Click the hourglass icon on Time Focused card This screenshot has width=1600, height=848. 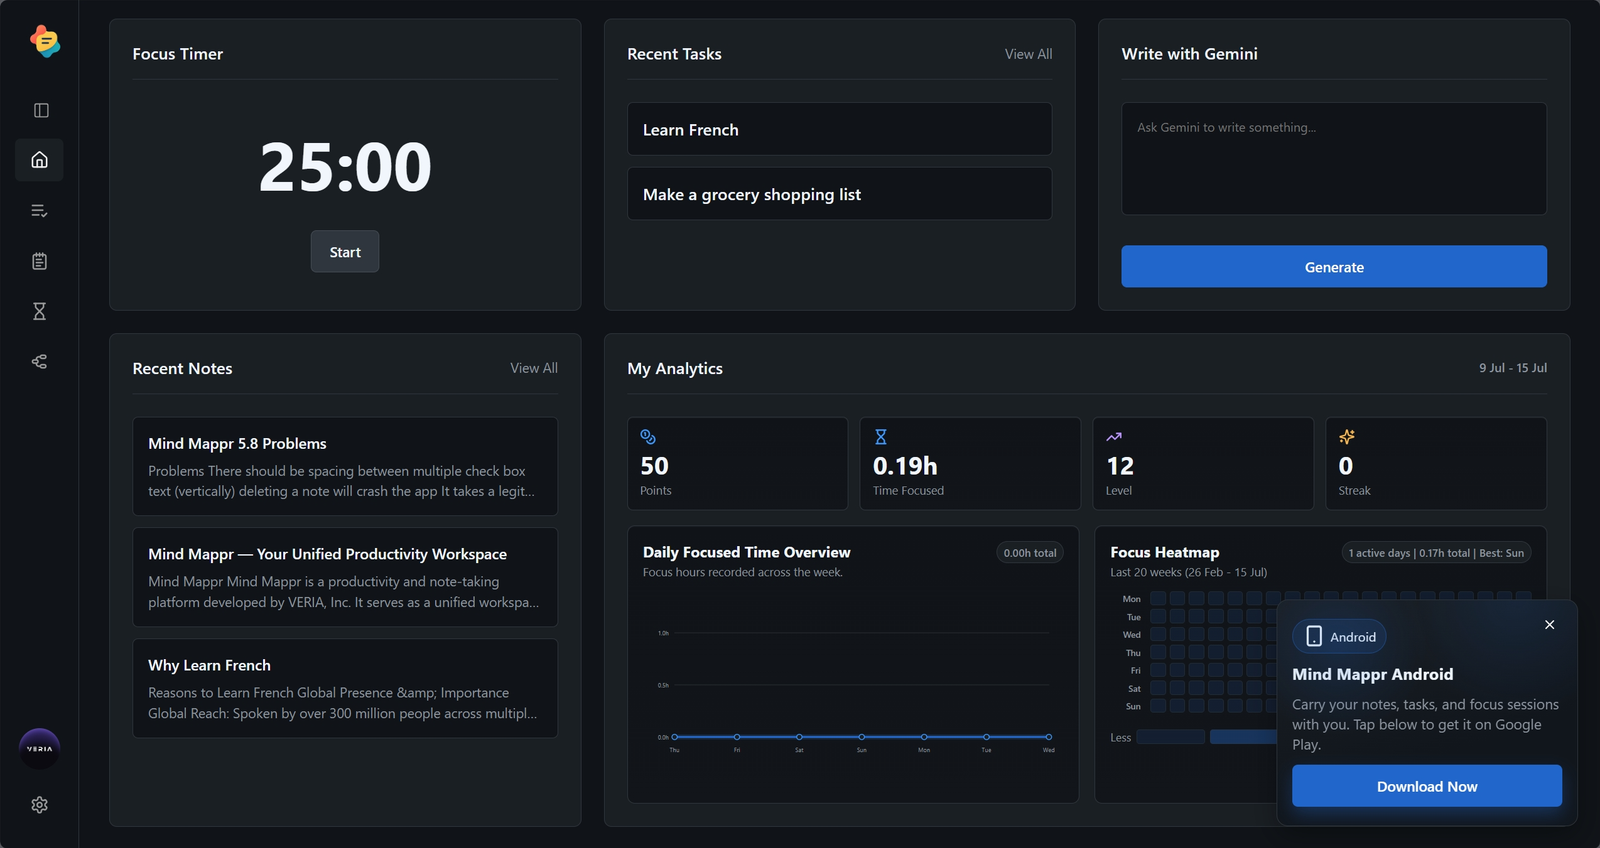click(x=881, y=437)
